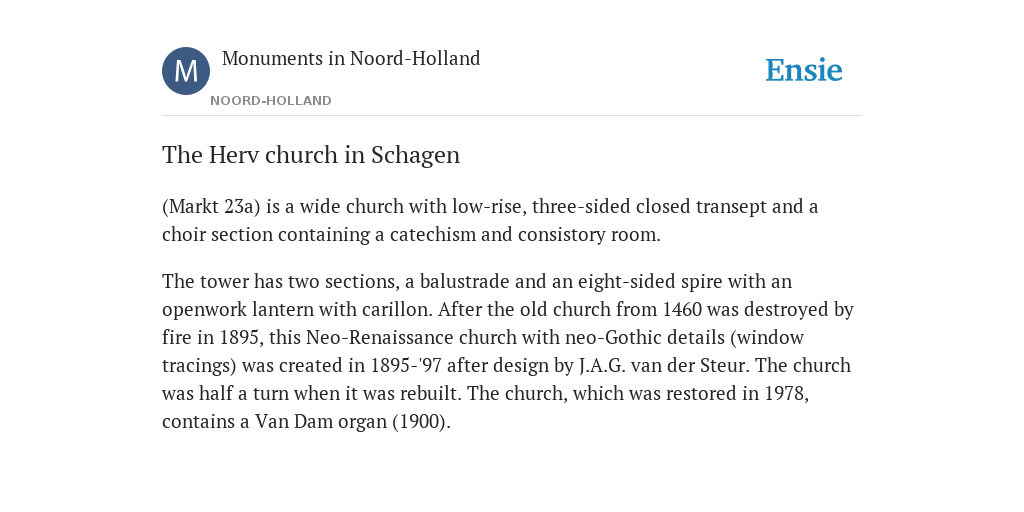Click the year 1460 in the paragraph
1024x512 pixels.
click(x=682, y=309)
